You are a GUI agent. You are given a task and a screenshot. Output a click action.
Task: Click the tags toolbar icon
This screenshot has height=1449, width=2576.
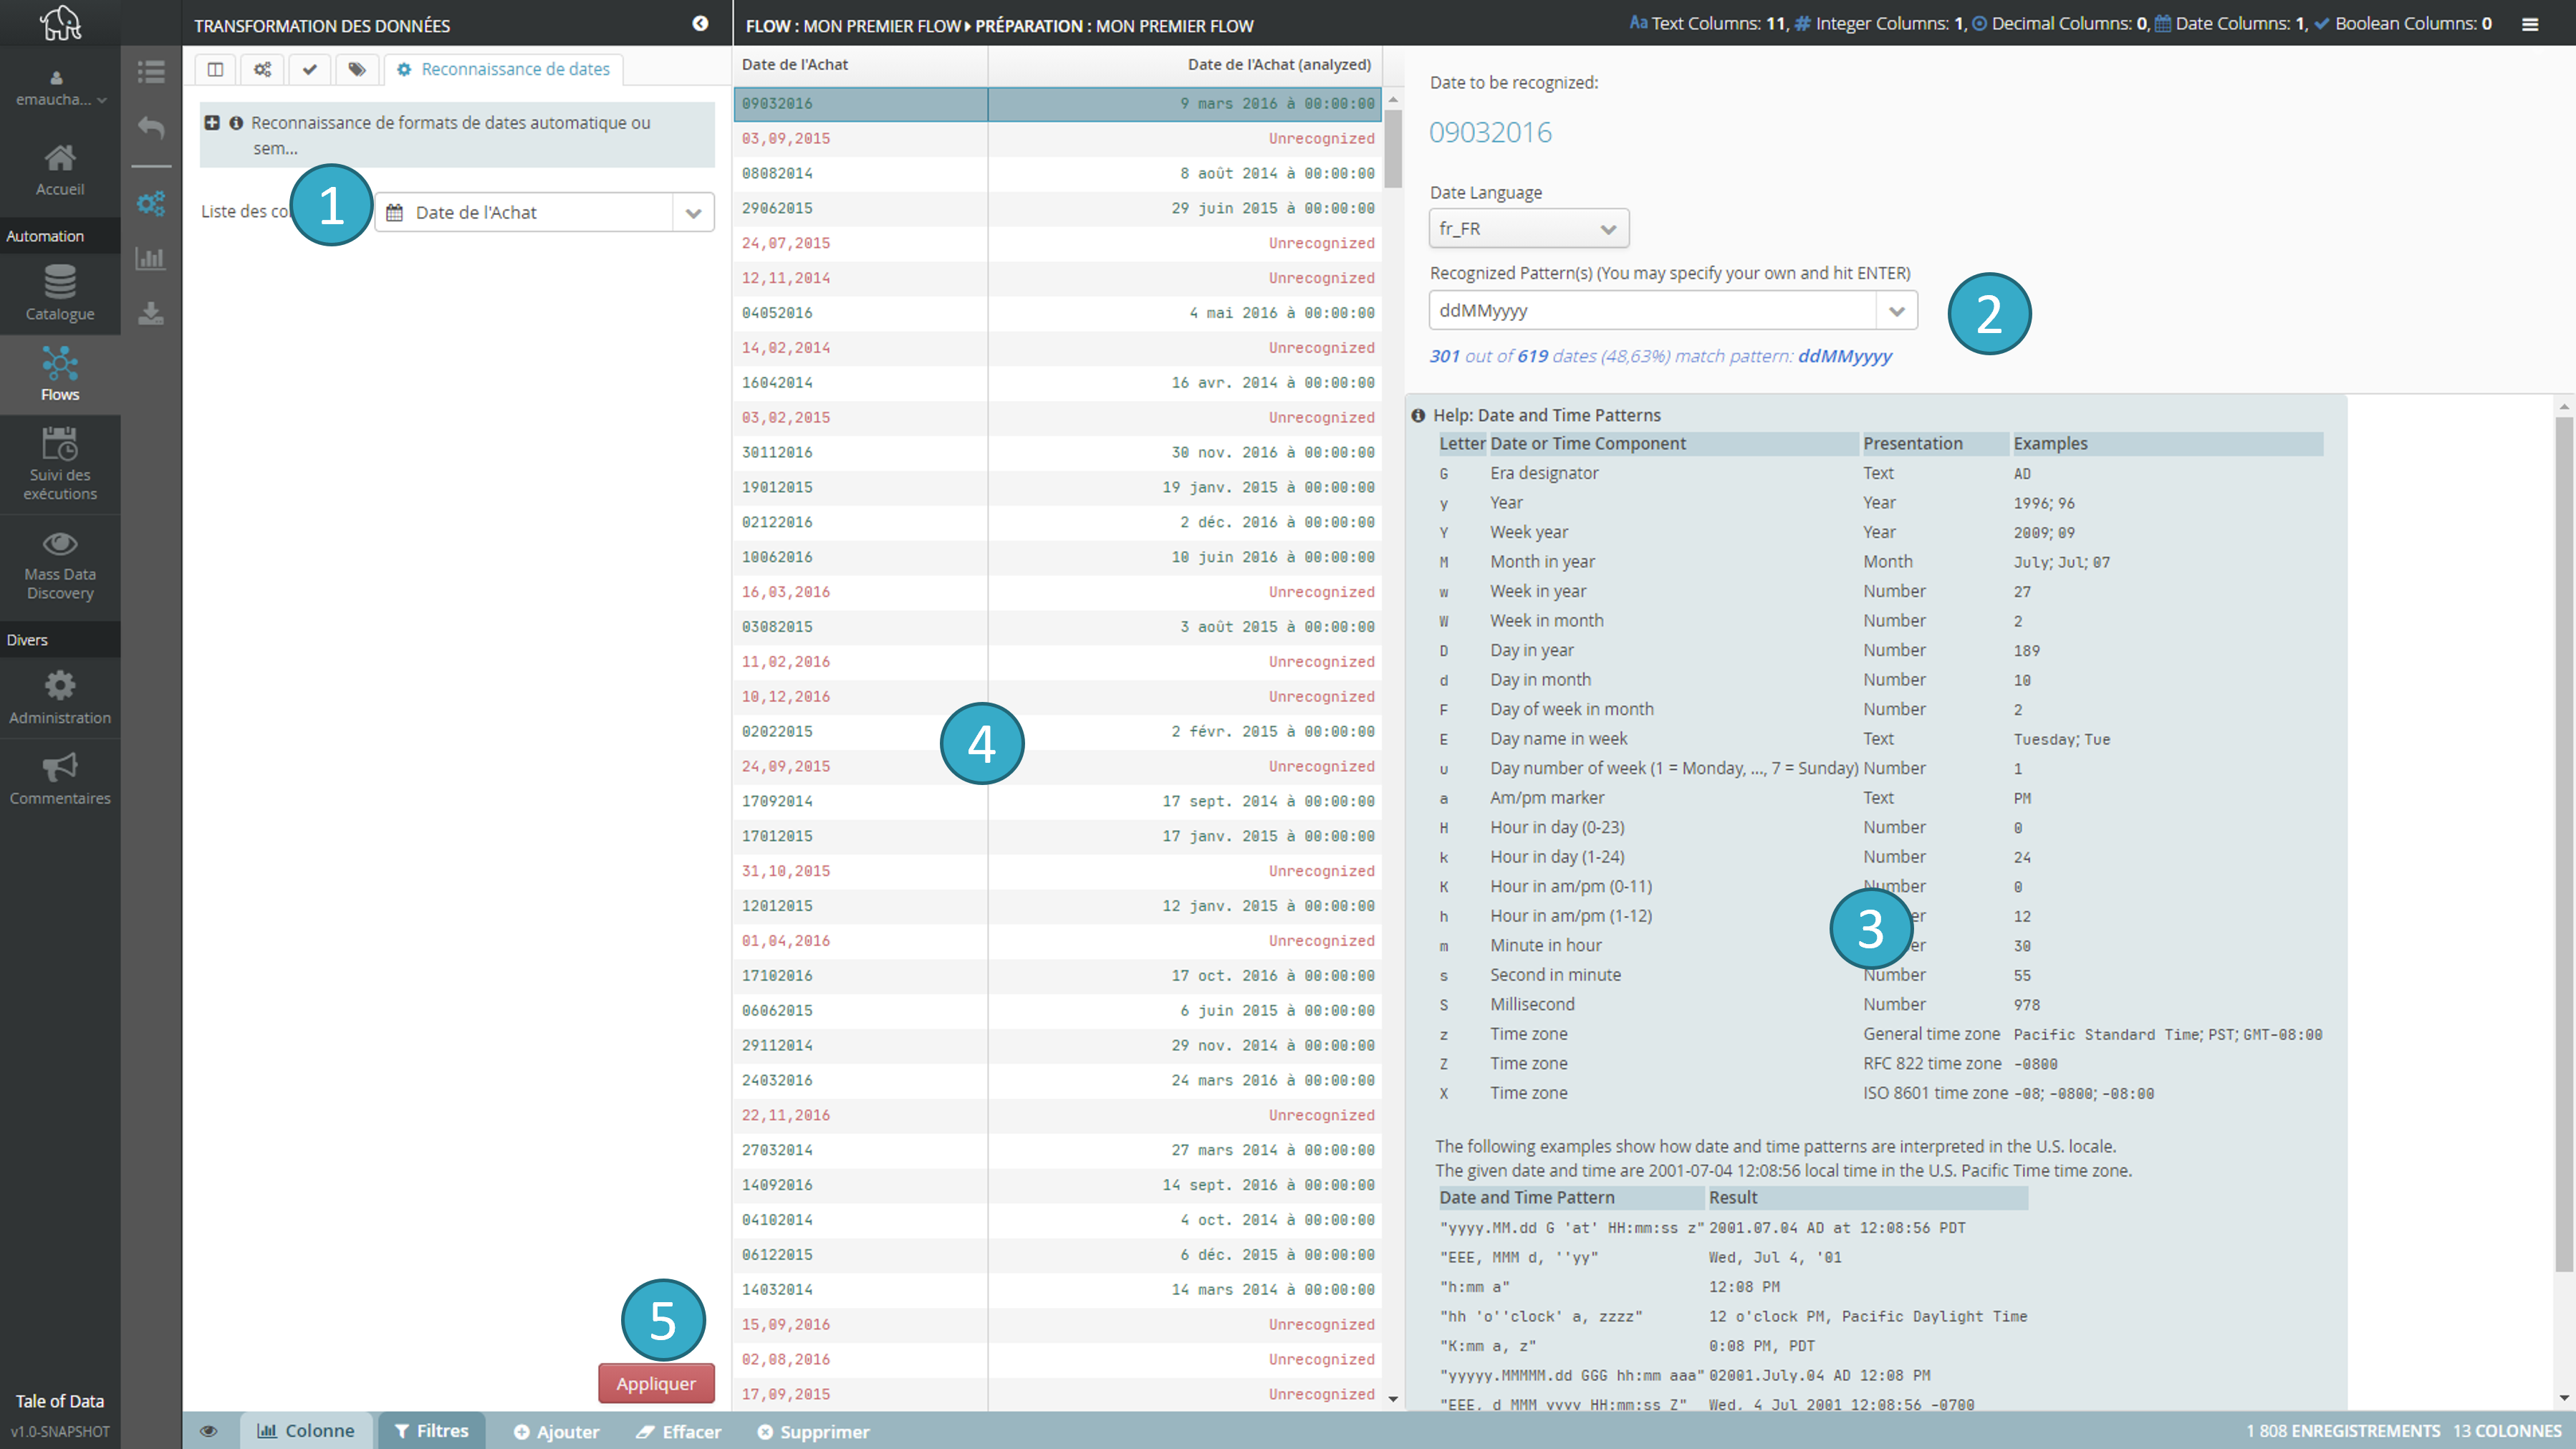pos(357,69)
